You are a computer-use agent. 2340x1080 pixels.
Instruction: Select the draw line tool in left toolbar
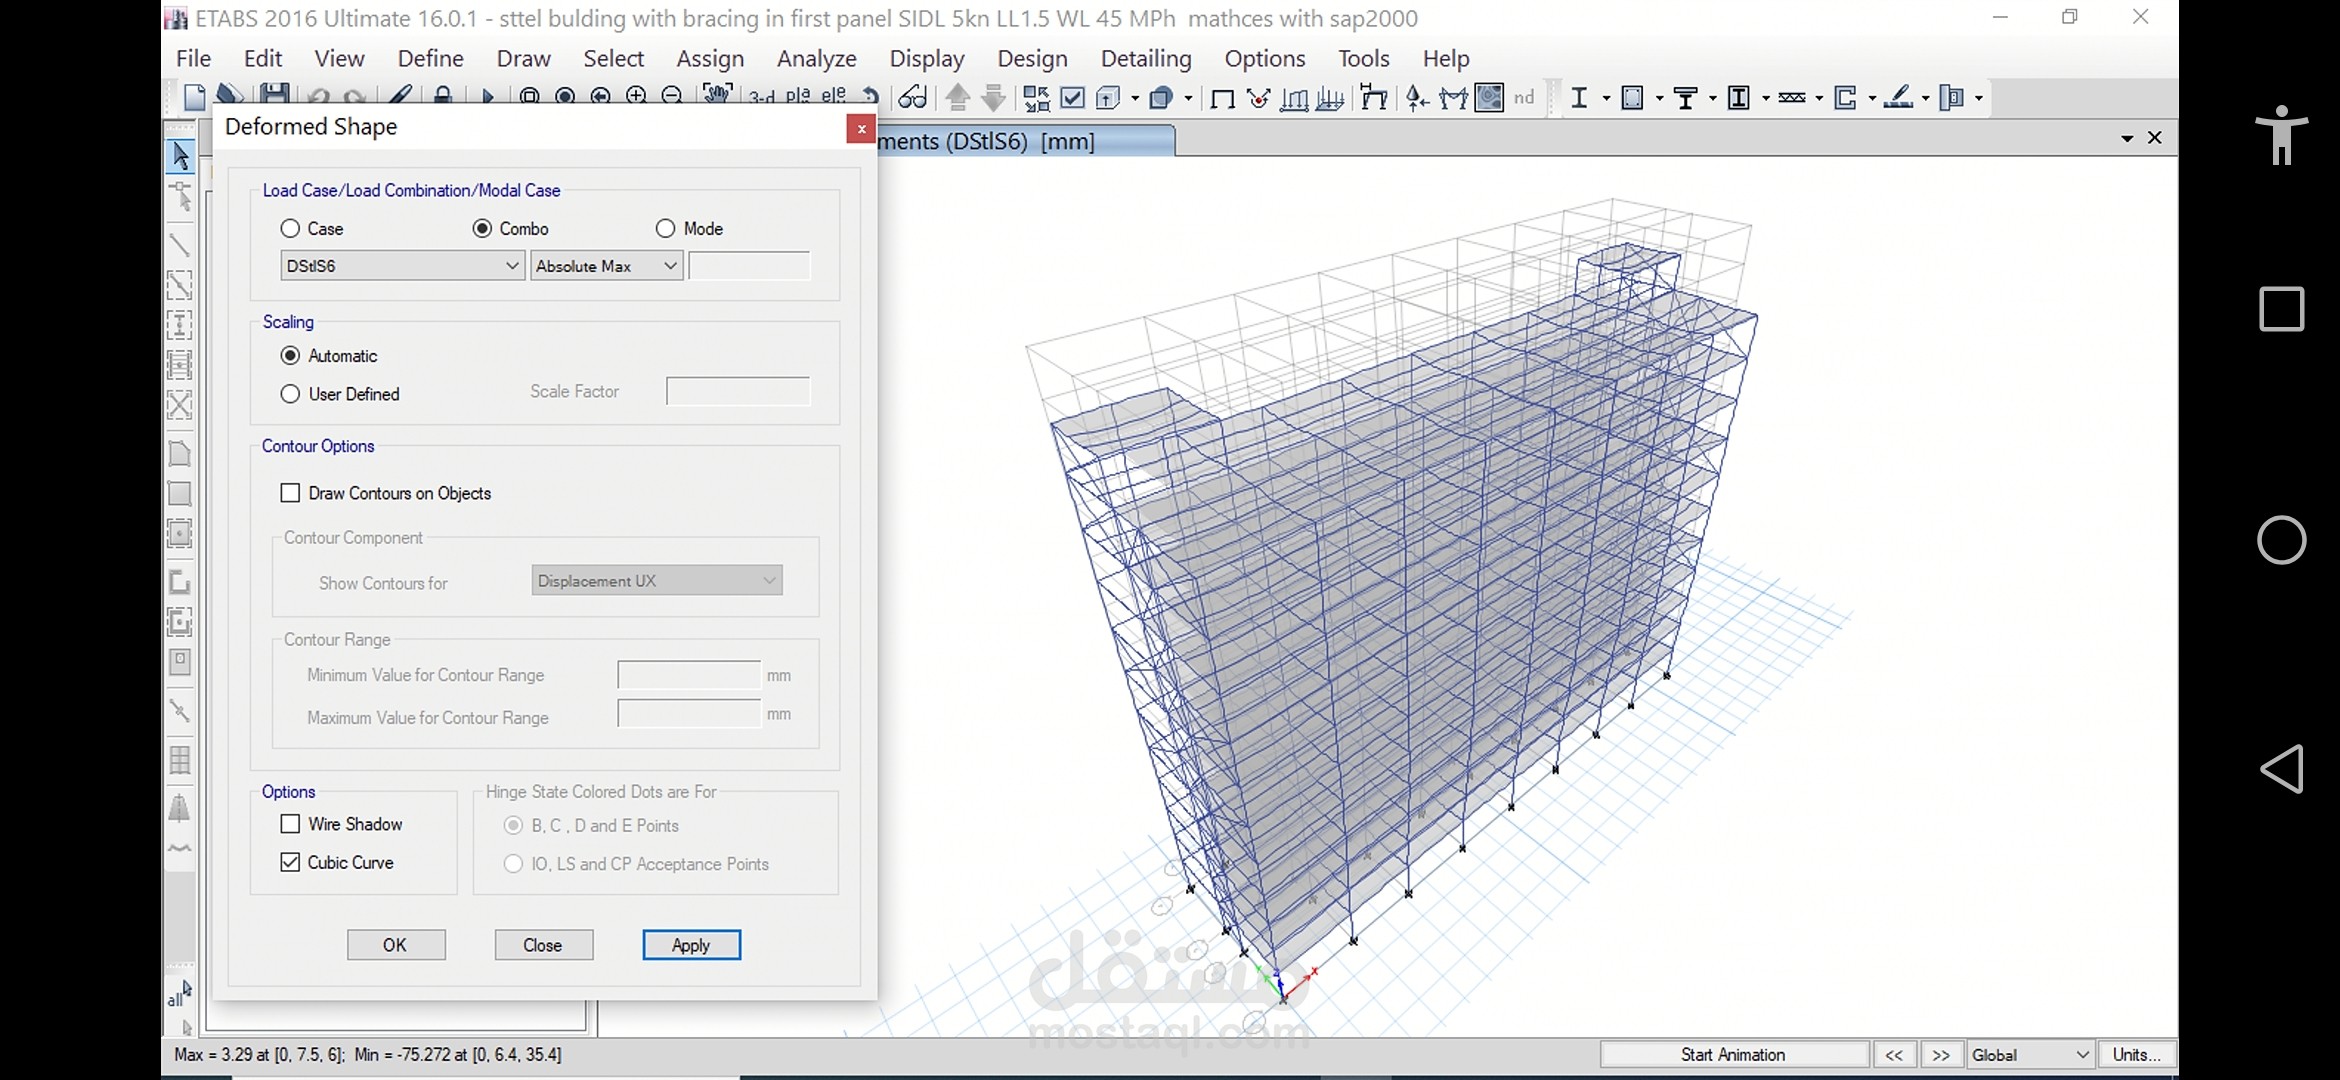coord(180,244)
